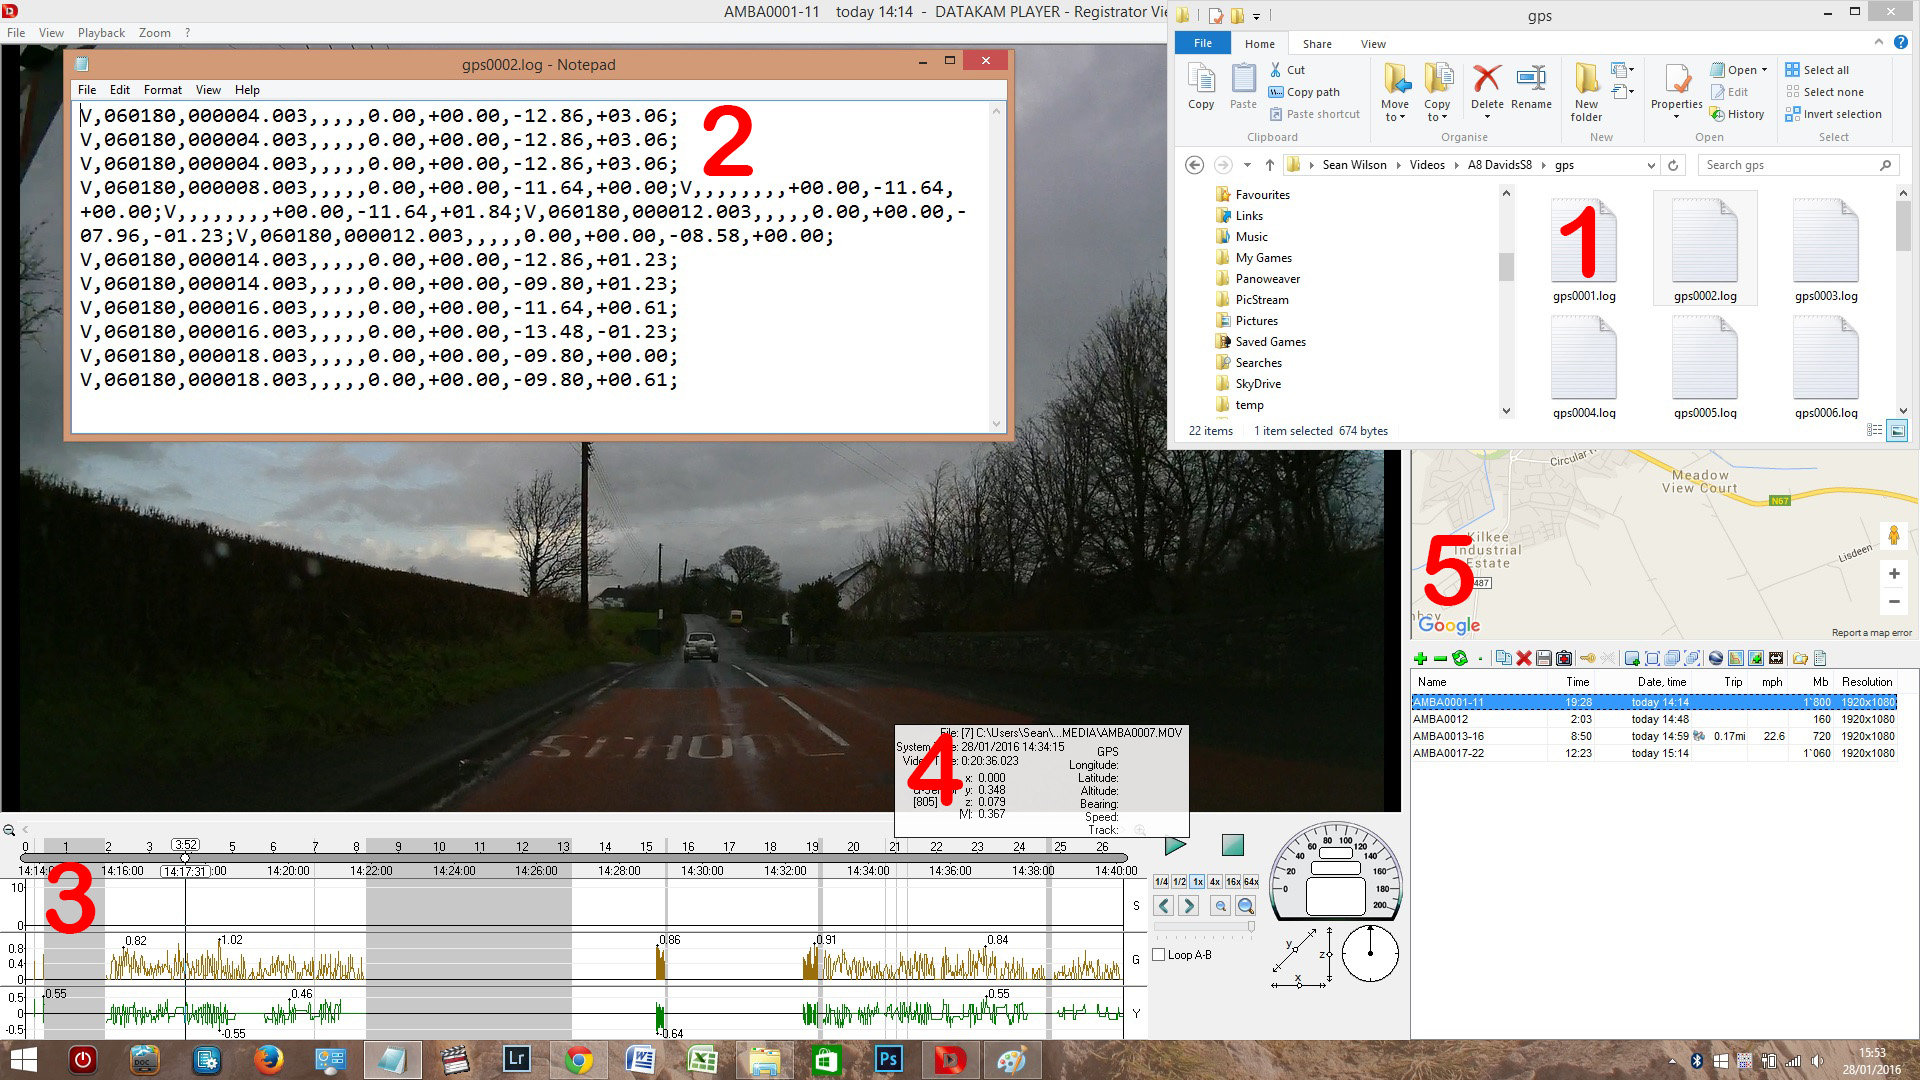Click the zoom slider below frame step buttons
The image size is (1920, 1080).
1204,927
